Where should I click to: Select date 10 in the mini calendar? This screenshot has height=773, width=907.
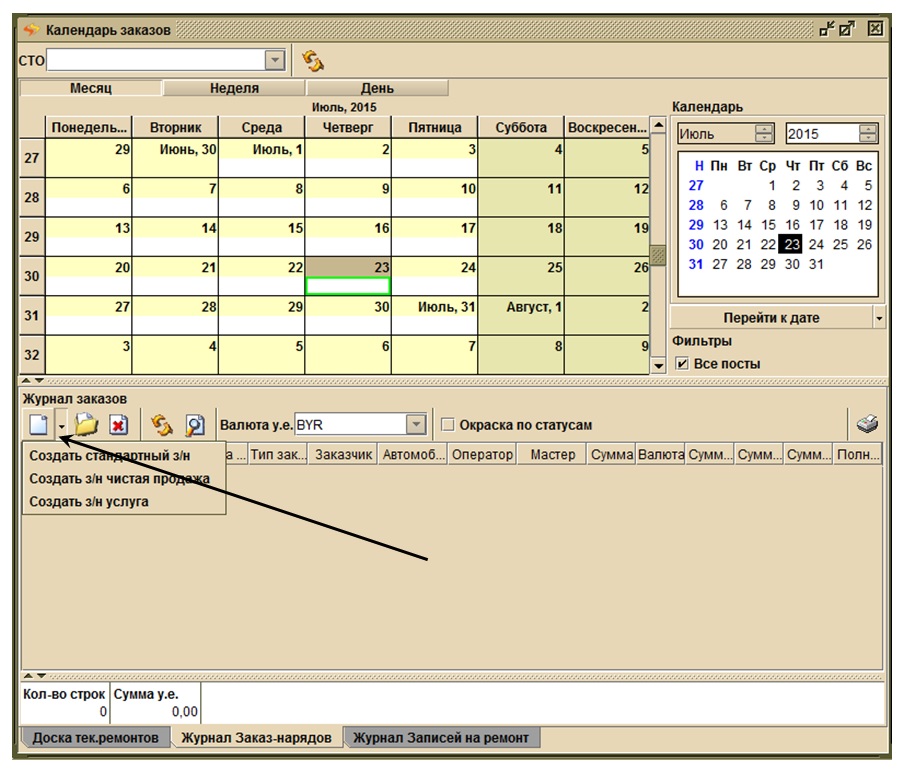816,205
